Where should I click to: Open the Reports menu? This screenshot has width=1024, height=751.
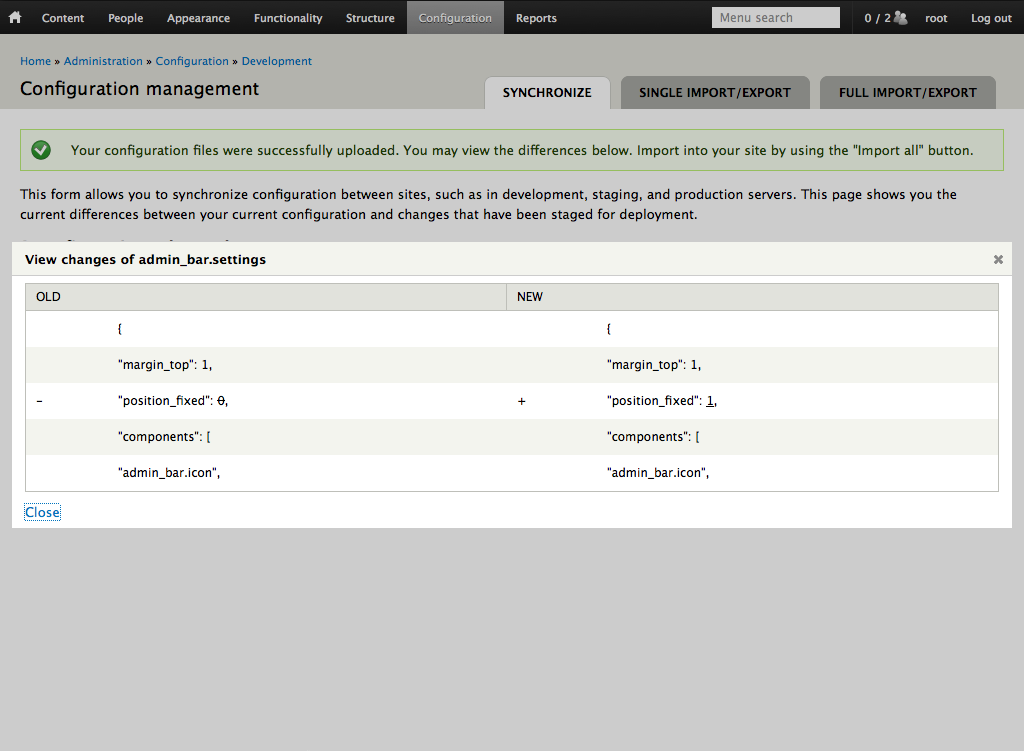pos(536,18)
